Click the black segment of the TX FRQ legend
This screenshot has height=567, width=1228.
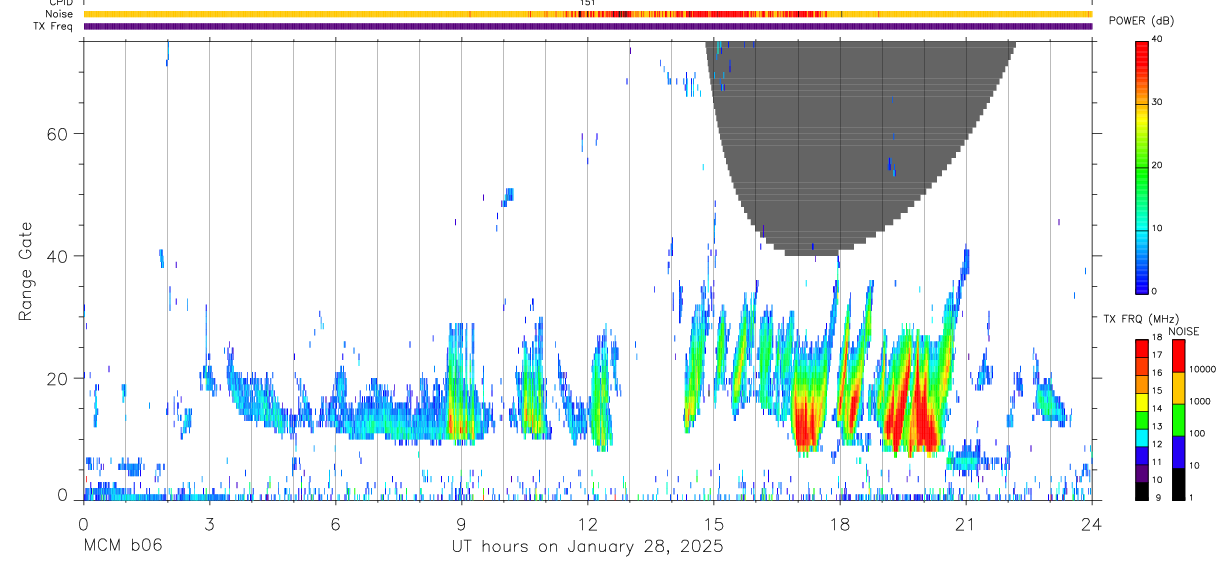pos(1142,490)
